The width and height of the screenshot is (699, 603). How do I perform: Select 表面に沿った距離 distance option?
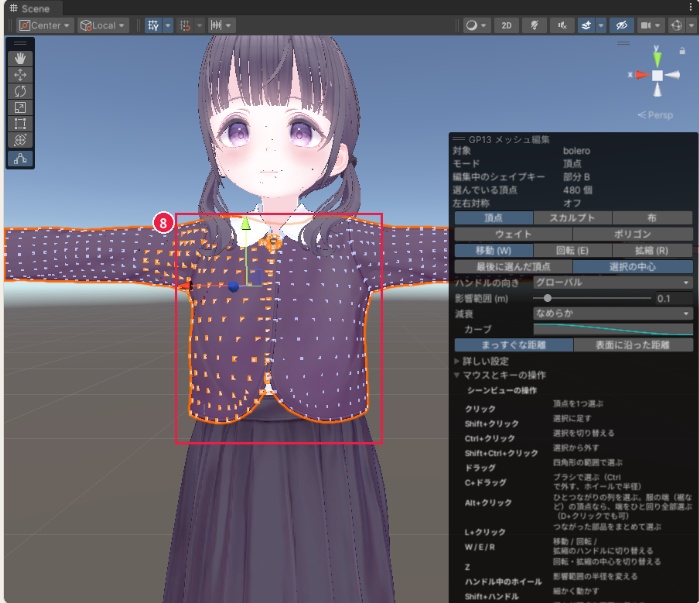pos(633,345)
